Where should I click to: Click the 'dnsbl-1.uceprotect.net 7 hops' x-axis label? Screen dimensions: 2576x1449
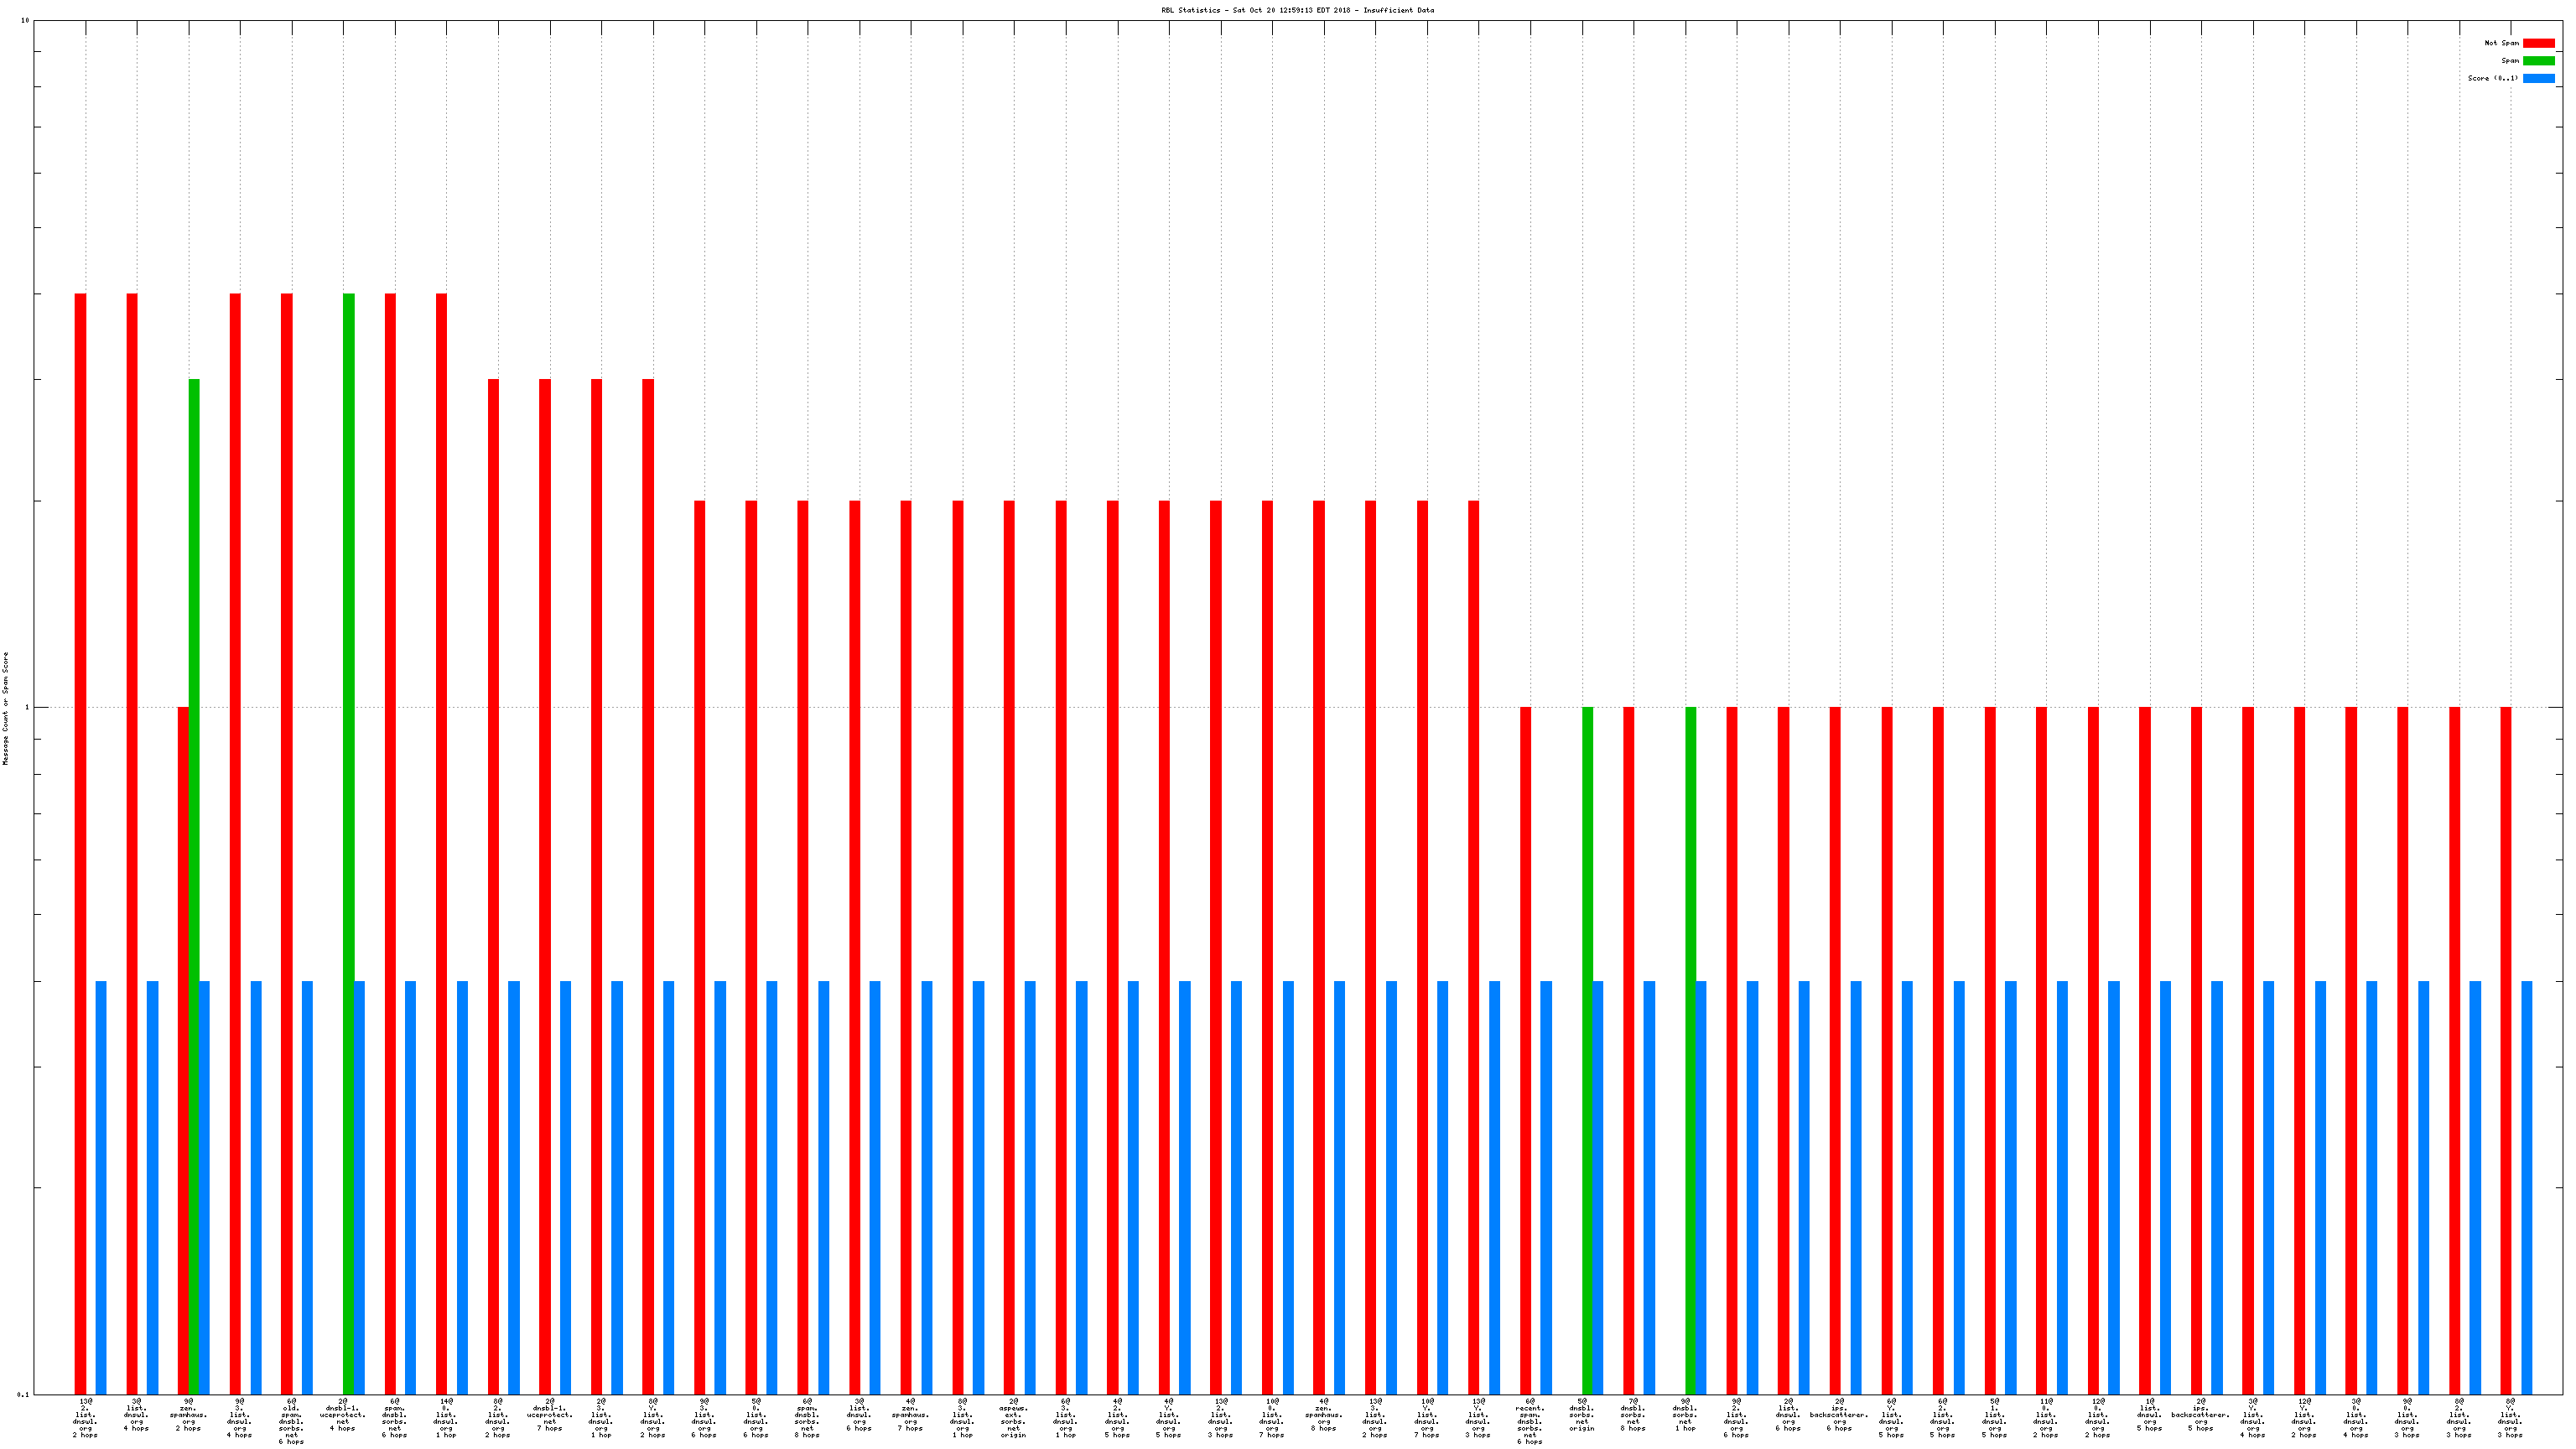point(549,1414)
